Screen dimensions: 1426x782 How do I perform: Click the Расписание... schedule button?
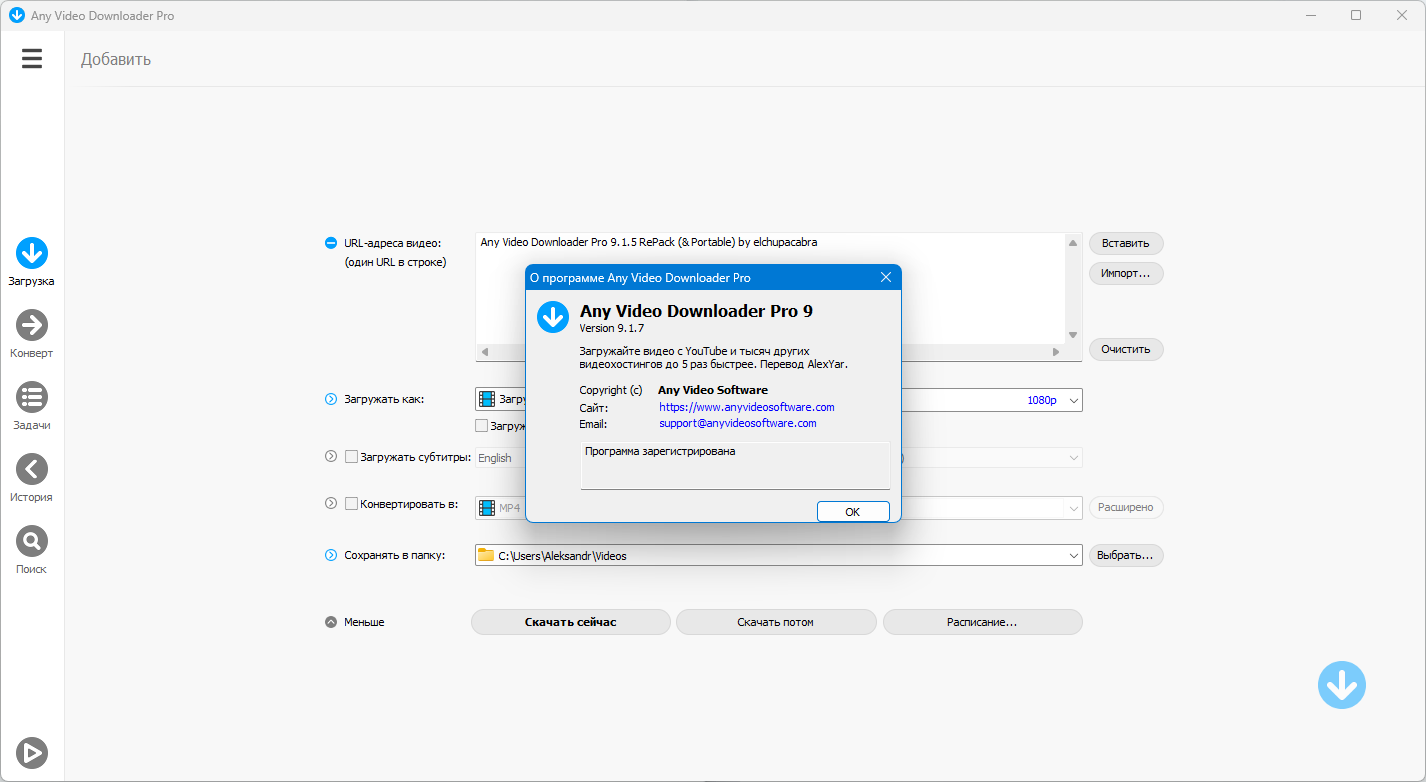[x=982, y=622]
